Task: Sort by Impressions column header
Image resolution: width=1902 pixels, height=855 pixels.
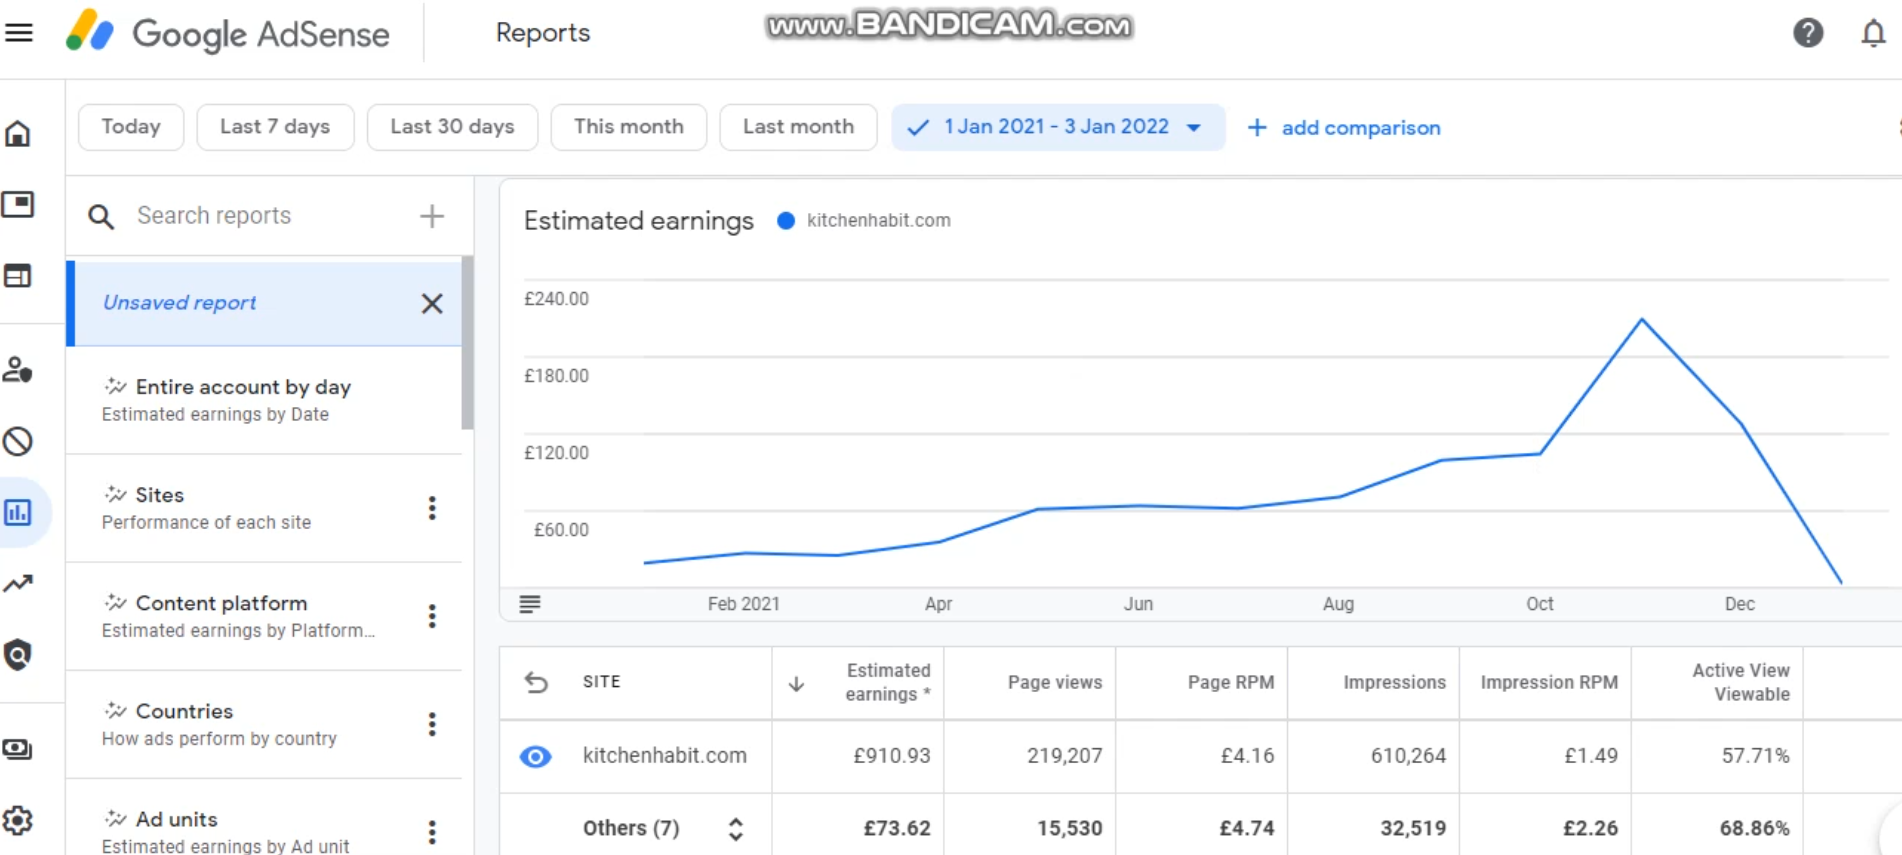Action: point(1394,682)
